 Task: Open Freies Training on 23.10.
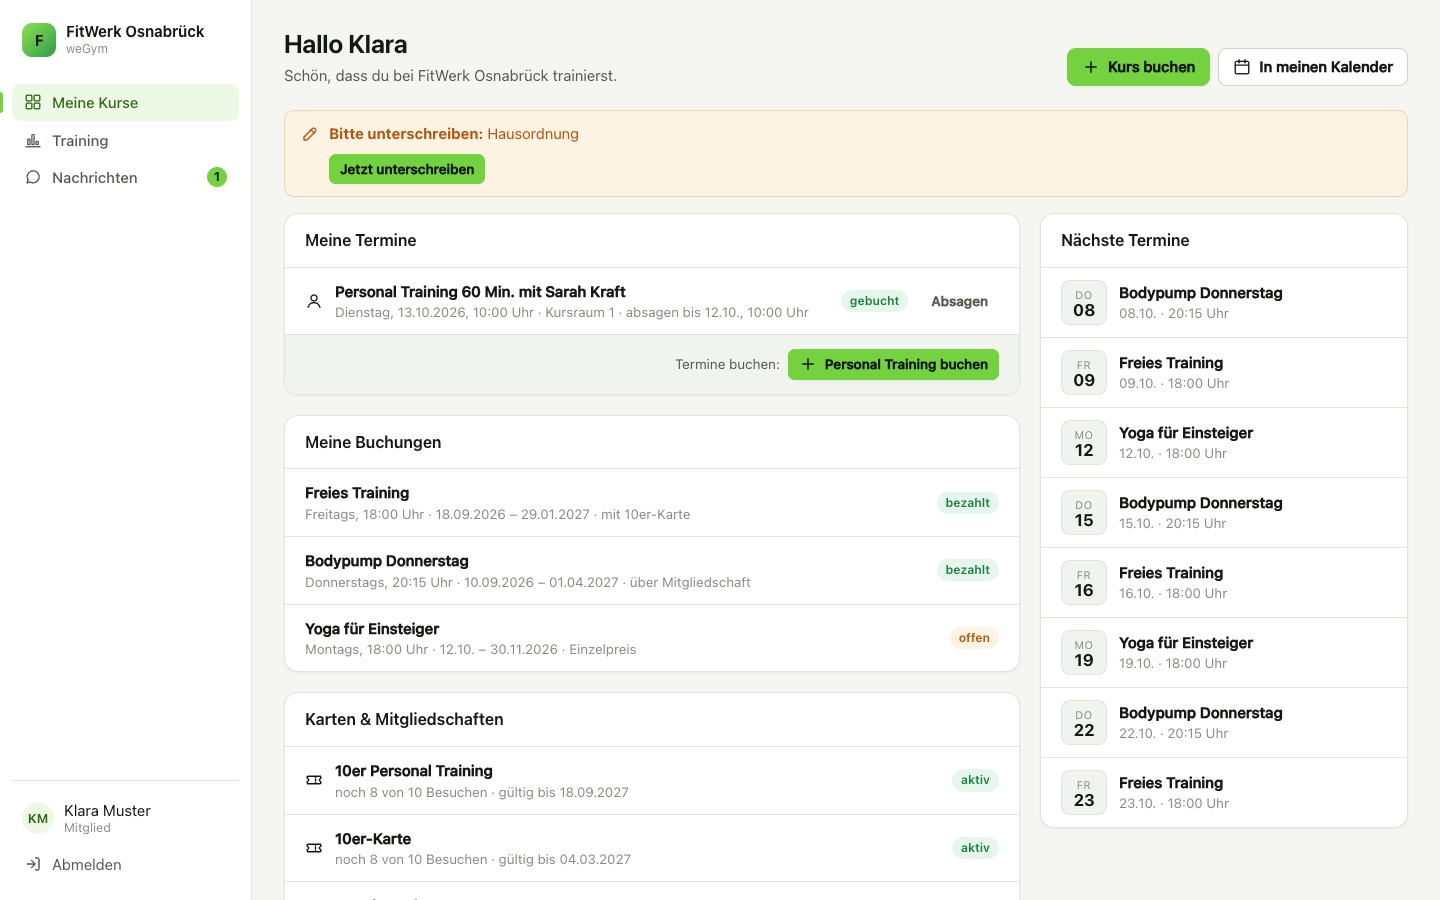tap(1224, 793)
